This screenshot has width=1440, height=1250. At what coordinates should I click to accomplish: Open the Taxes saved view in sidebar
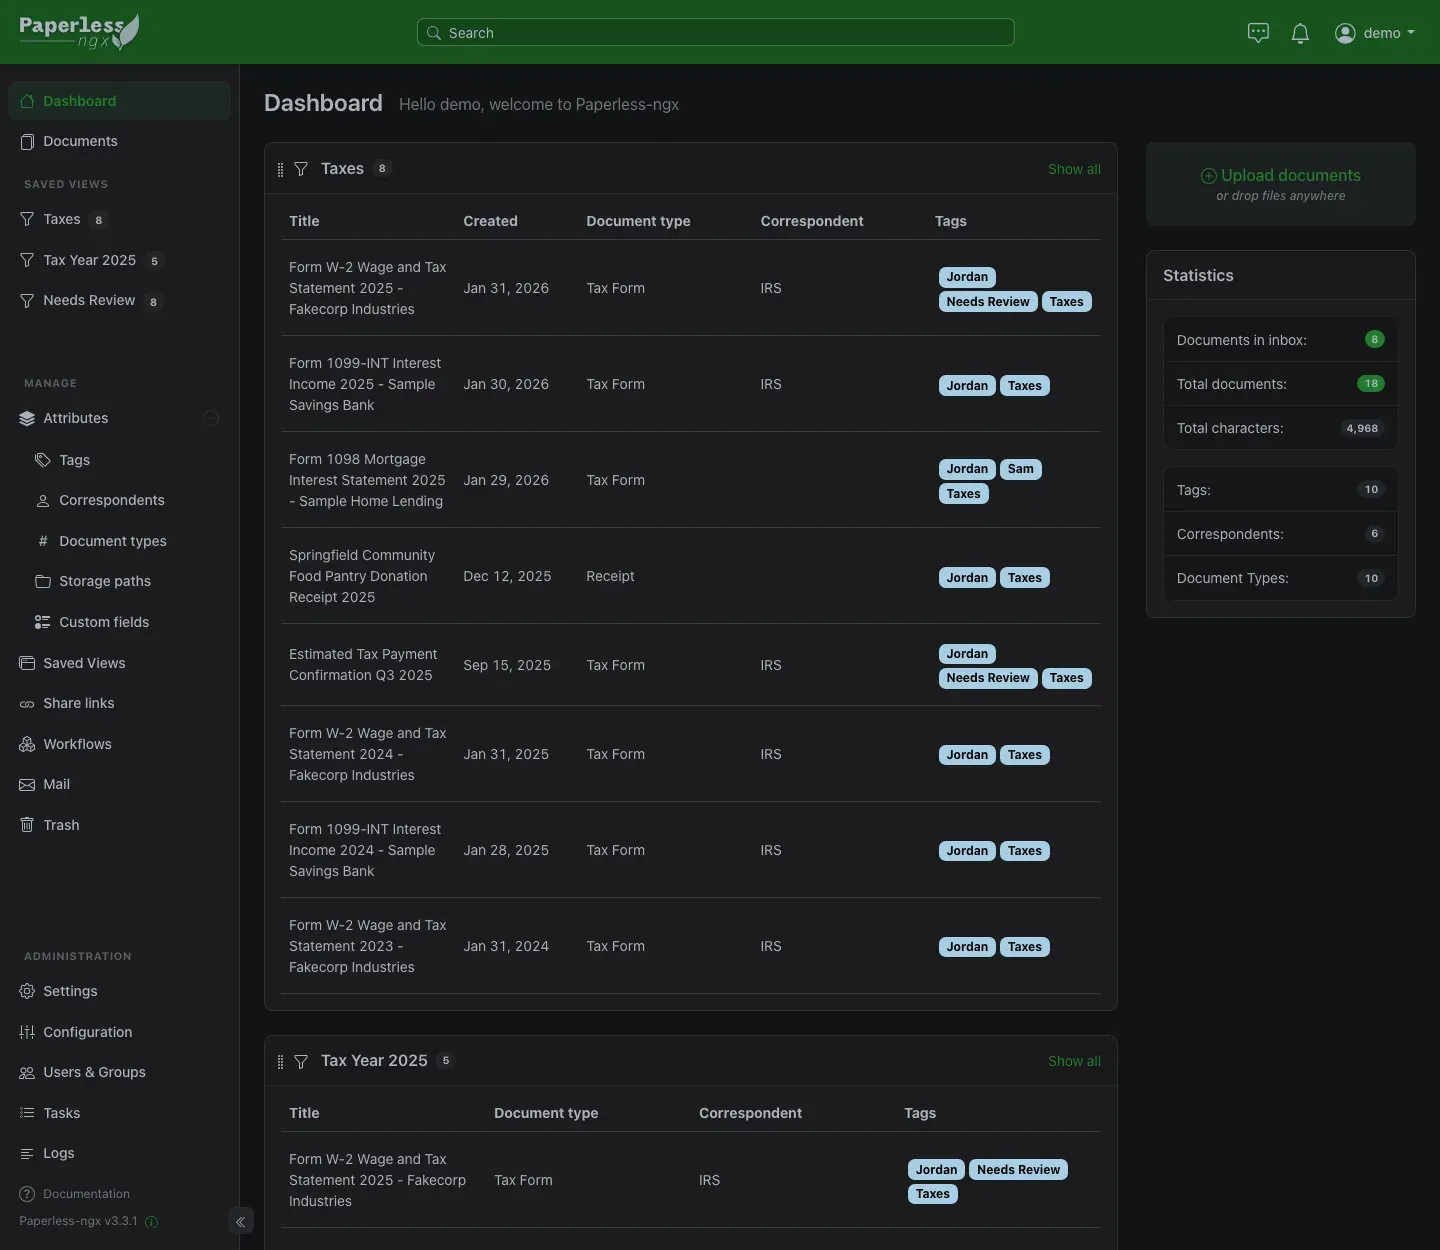(x=119, y=219)
